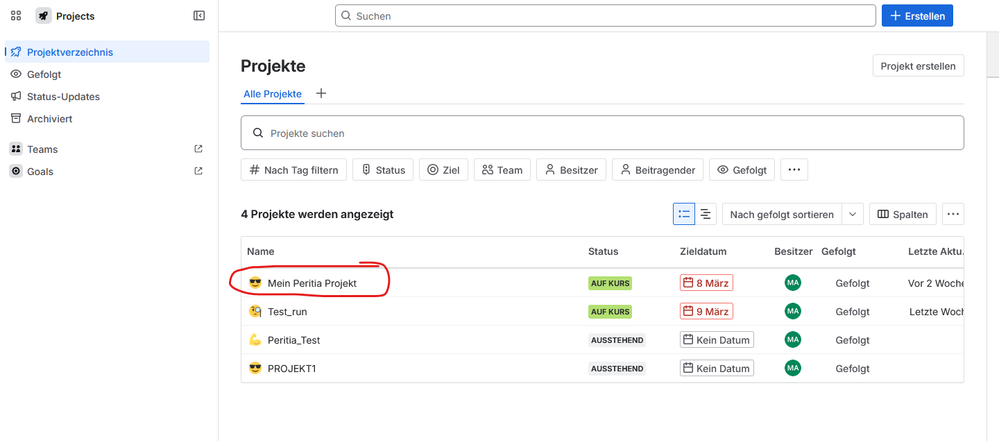Open Teams in the sidebar

(107, 149)
